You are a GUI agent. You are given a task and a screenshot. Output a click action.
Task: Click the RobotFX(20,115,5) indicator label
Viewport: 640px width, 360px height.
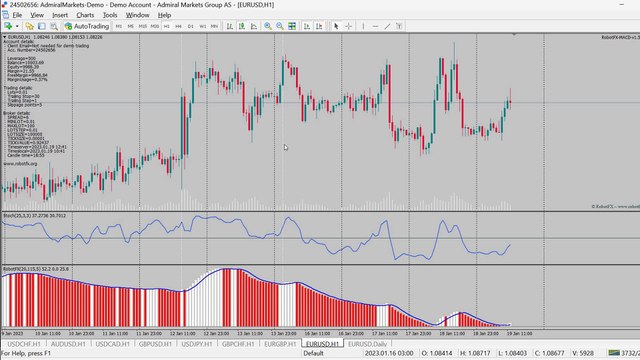point(36,269)
